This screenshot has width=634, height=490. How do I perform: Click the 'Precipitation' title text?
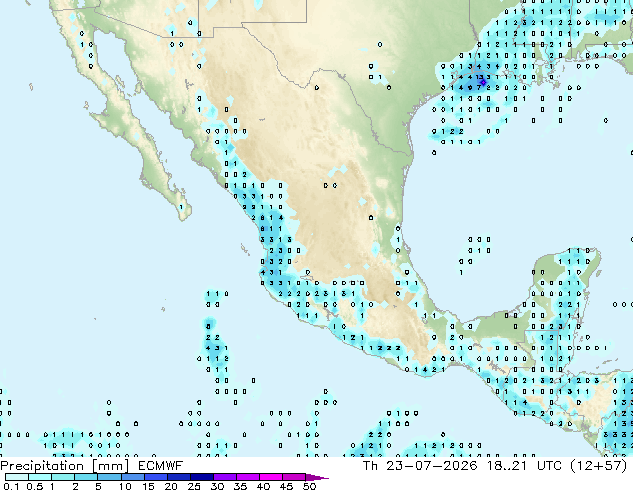coord(42,466)
